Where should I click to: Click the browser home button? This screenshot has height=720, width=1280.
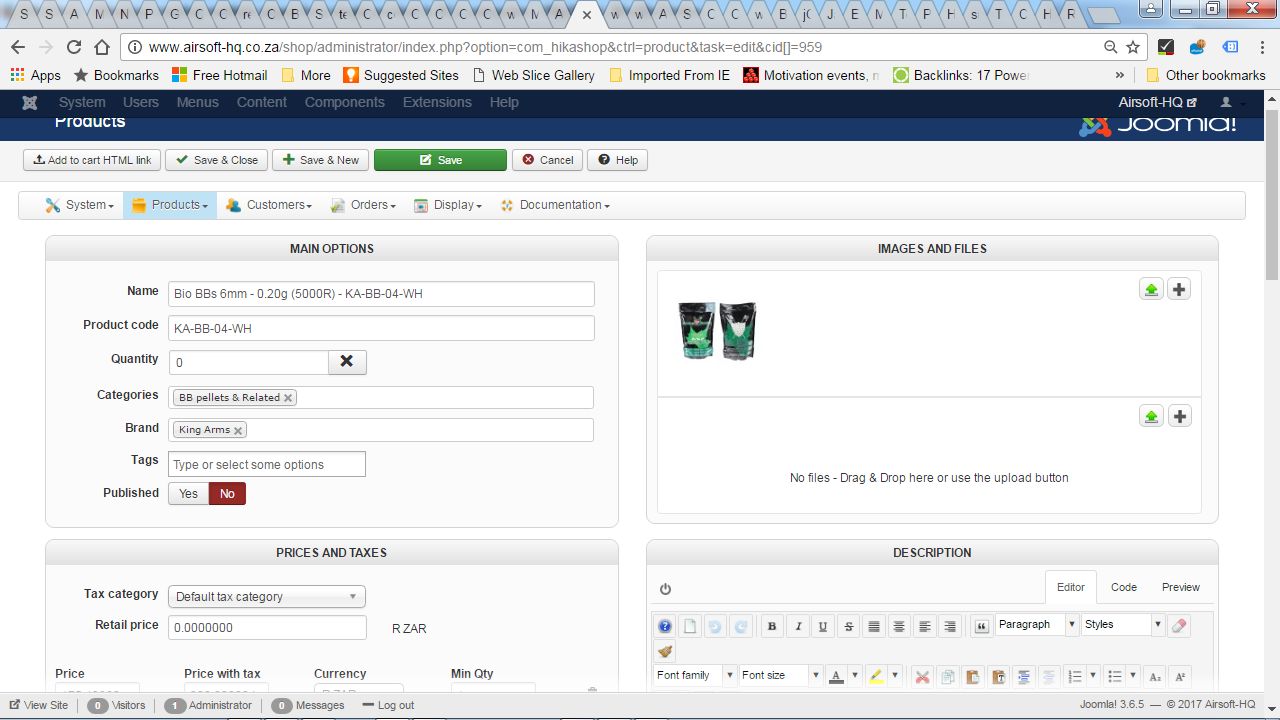pos(102,47)
